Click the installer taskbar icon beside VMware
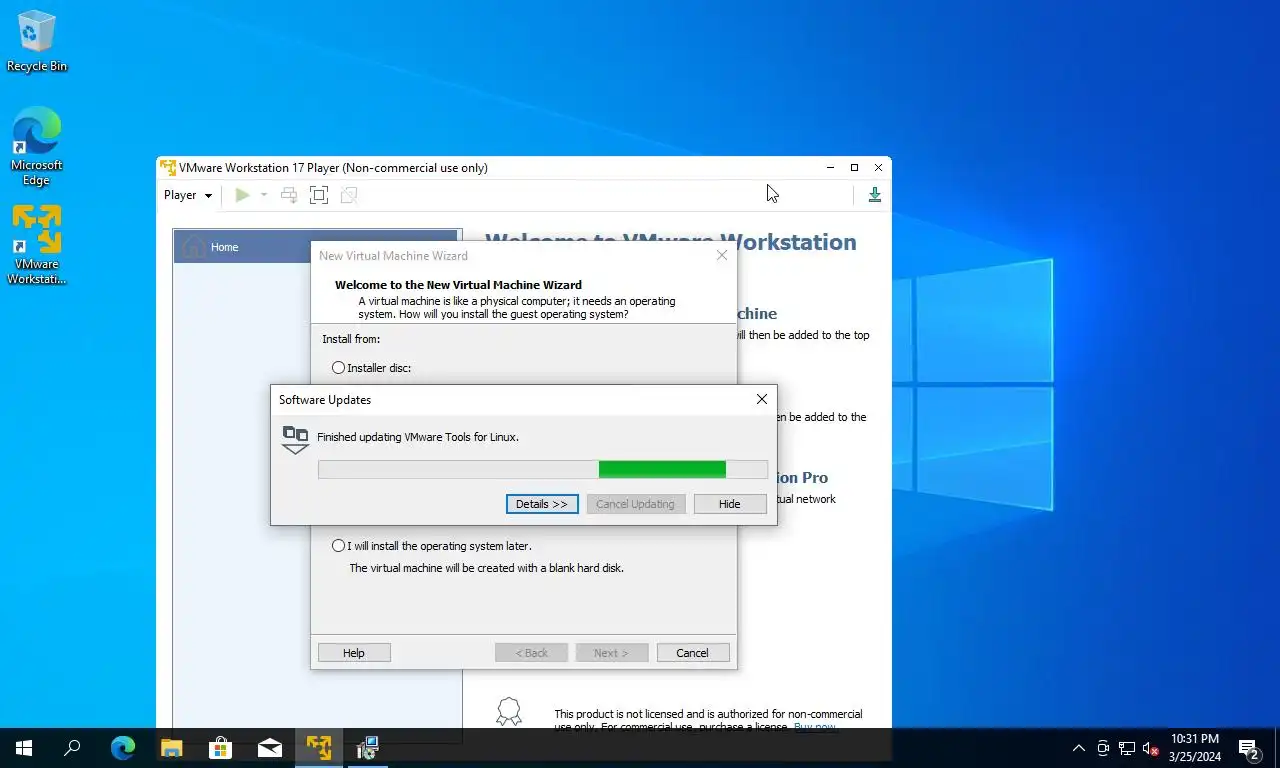 (x=368, y=748)
